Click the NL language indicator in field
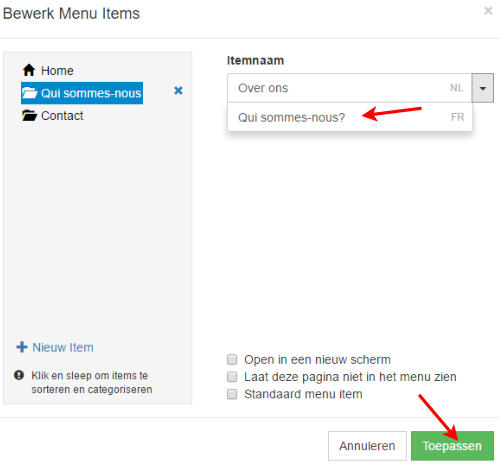Viewport: 500px width, 469px height. [x=456, y=88]
